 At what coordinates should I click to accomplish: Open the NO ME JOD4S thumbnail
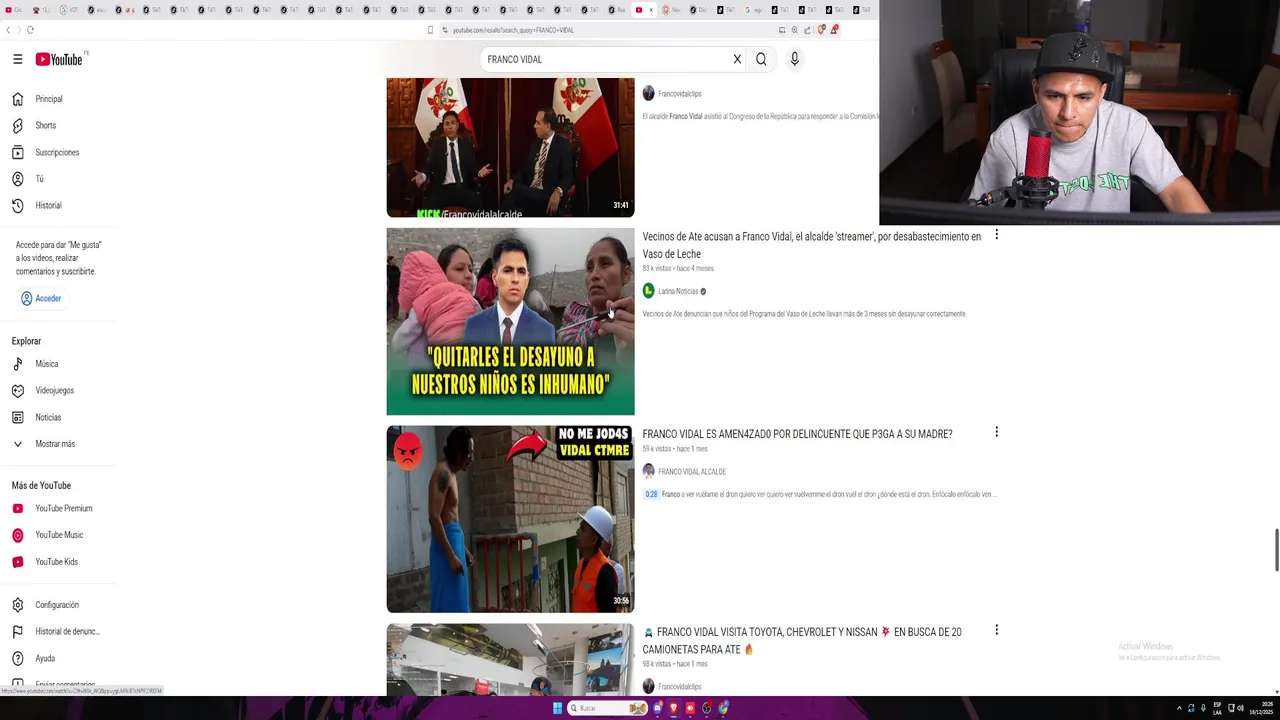pyautogui.click(x=510, y=519)
